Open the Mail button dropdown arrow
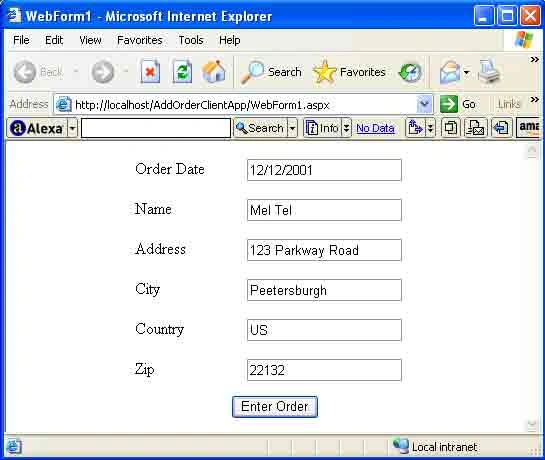The image size is (545, 460). (466, 72)
